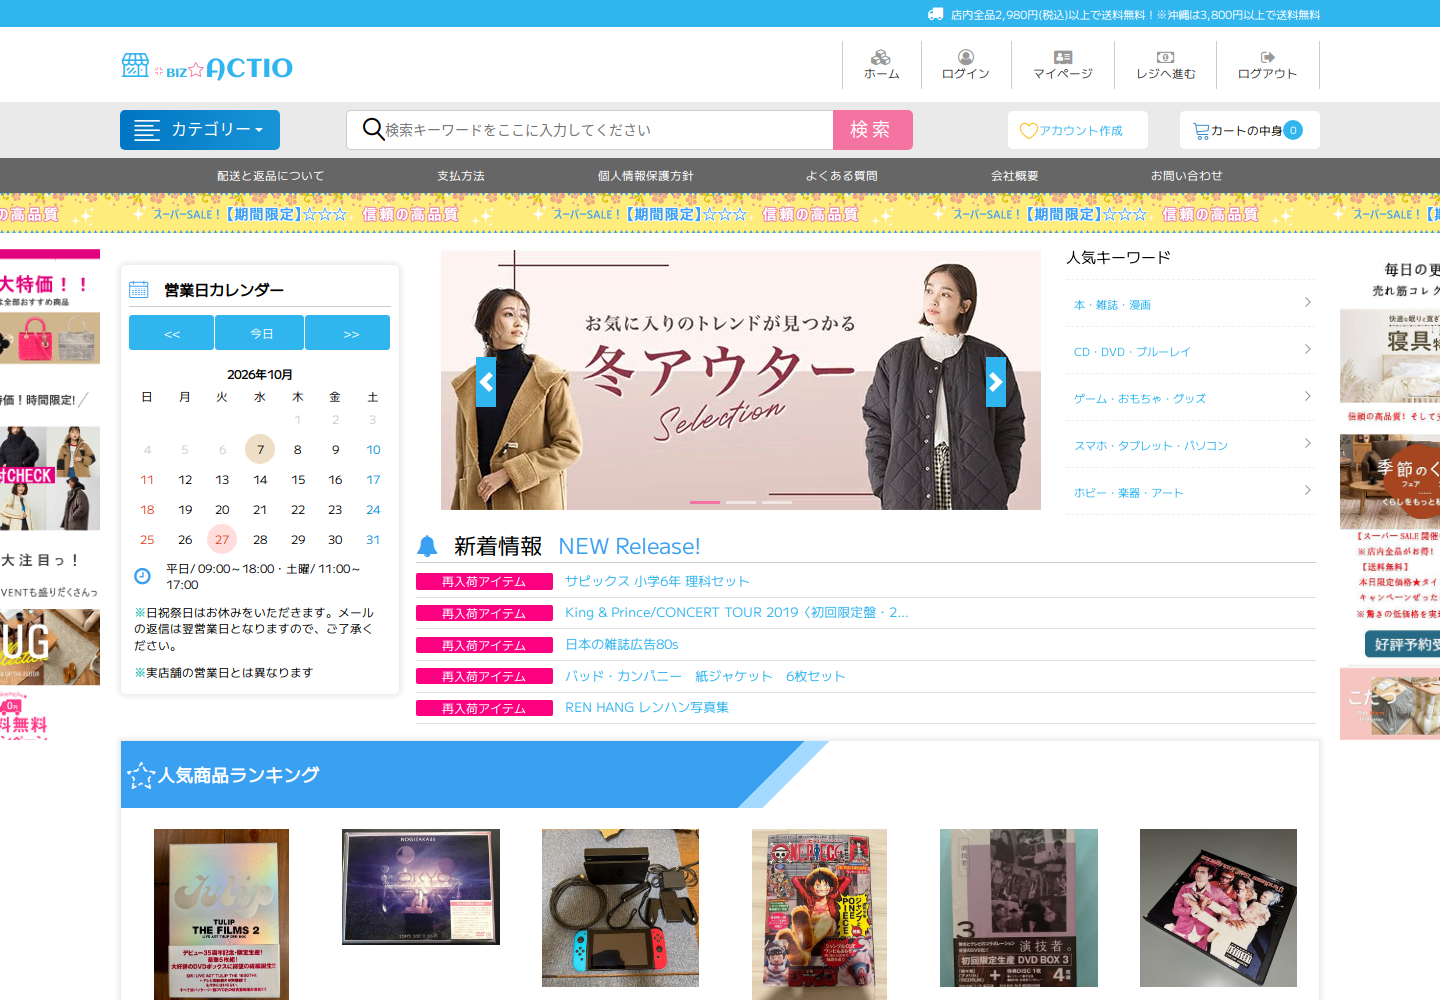
Task: Open サピックス 小学6年 理科セット link
Action: click(657, 581)
